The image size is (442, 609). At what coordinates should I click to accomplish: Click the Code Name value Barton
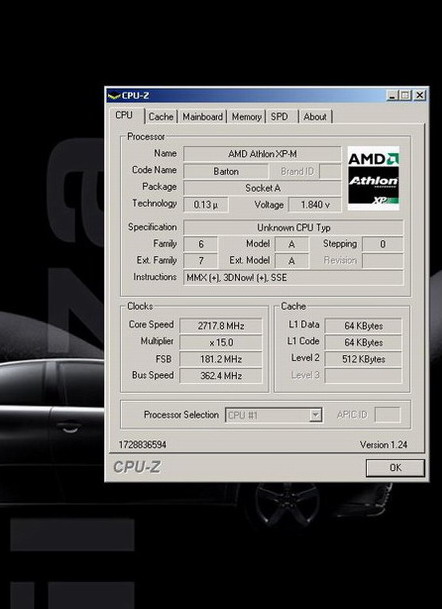(x=226, y=171)
